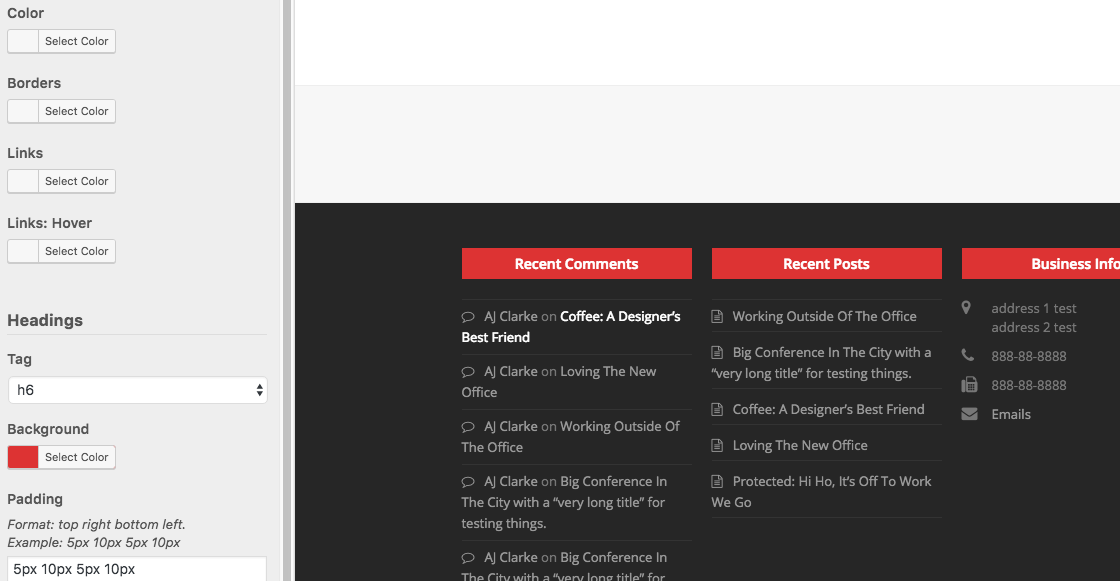Click document icon beside Protected: Hi Ho post
Image resolution: width=1120 pixels, height=581 pixels.
coord(717,481)
